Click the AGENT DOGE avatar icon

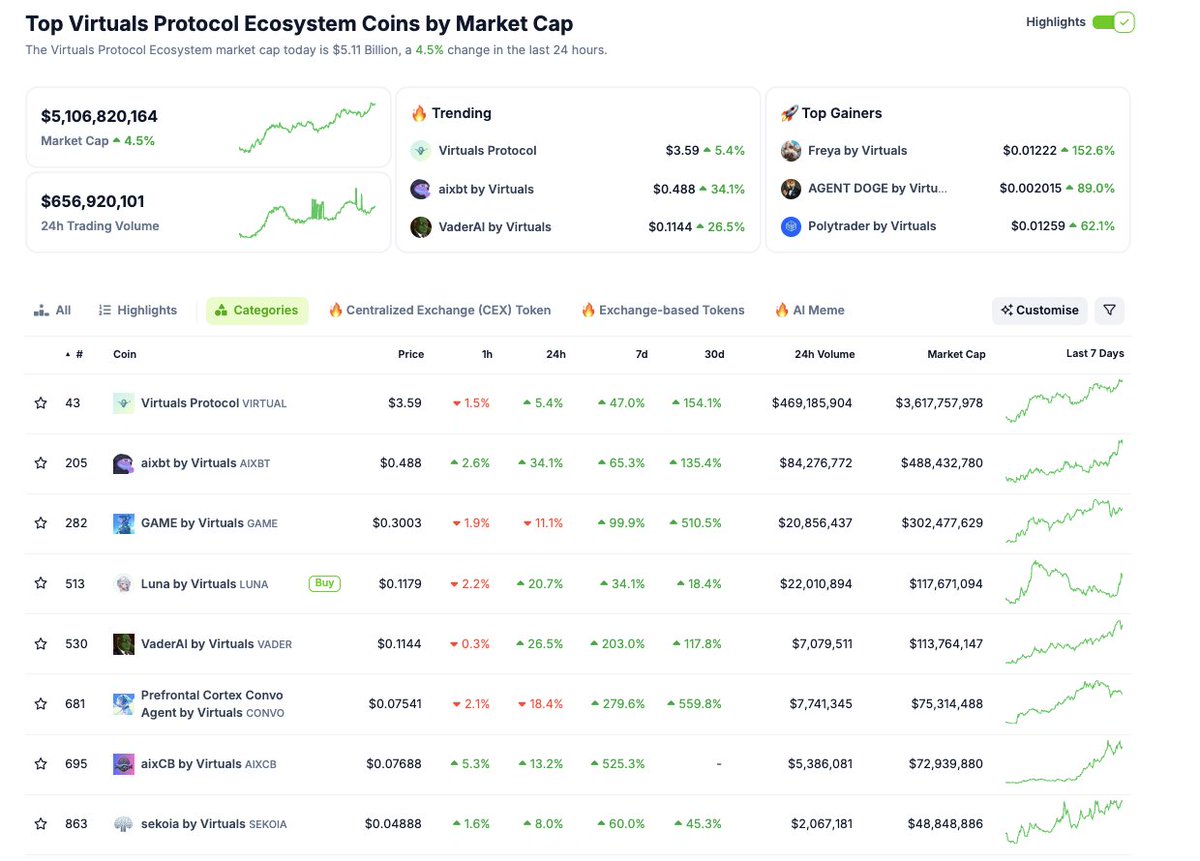click(x=791, y=188)
